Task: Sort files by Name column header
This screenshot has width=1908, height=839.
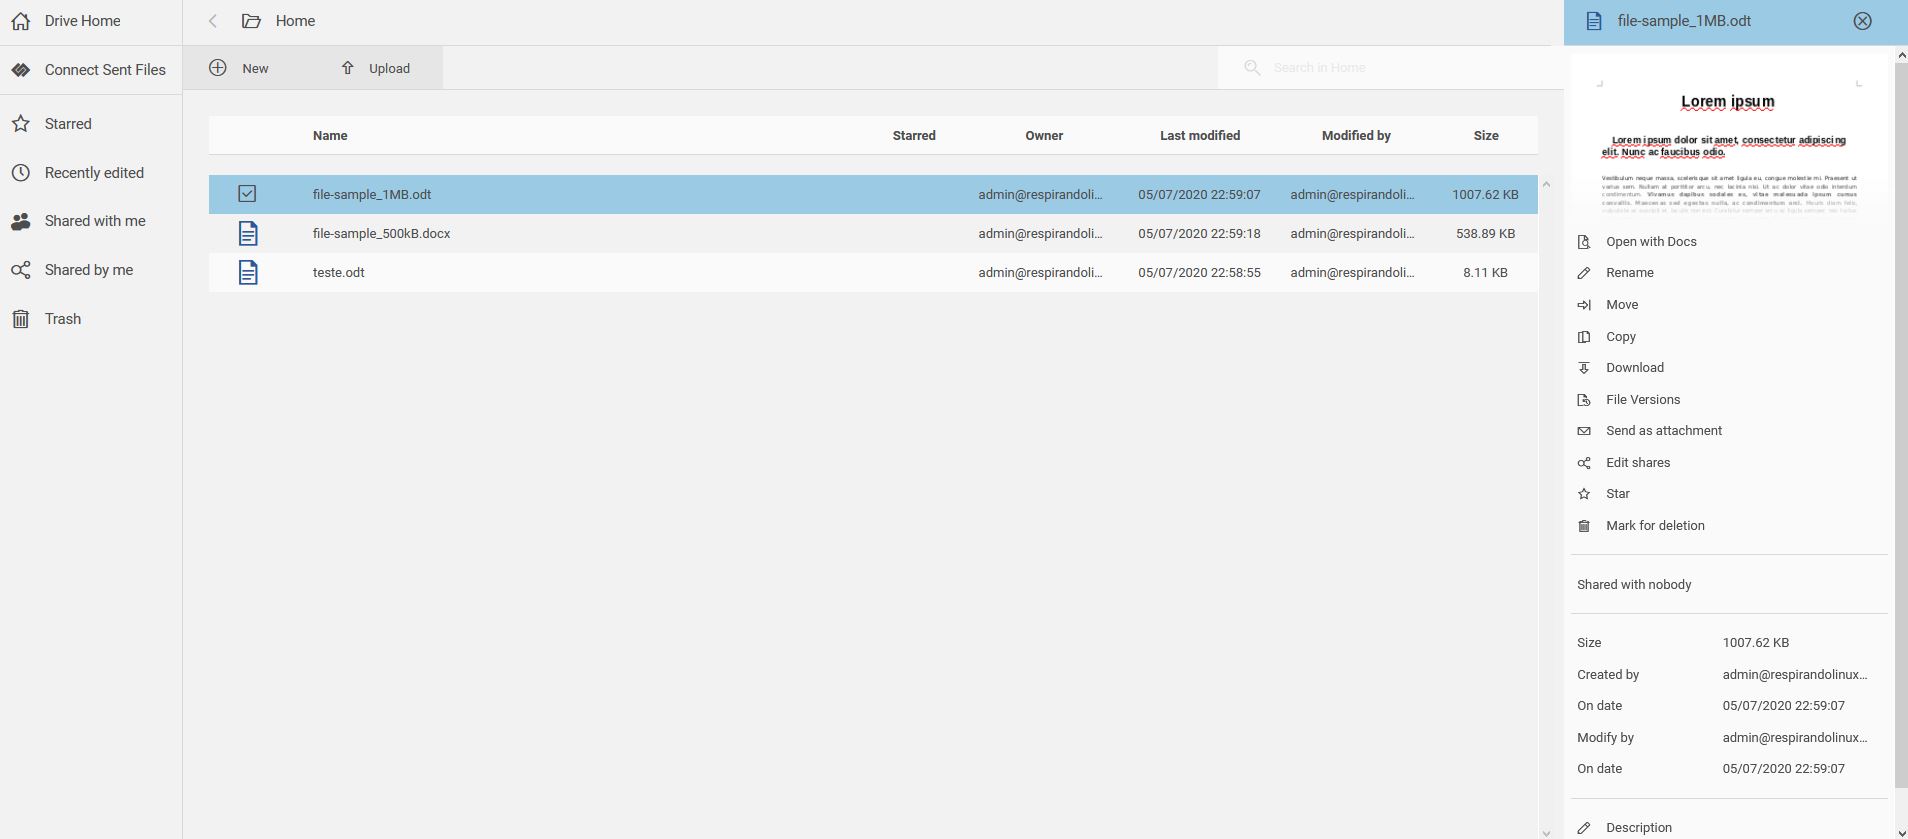Action: coord(330,136)
